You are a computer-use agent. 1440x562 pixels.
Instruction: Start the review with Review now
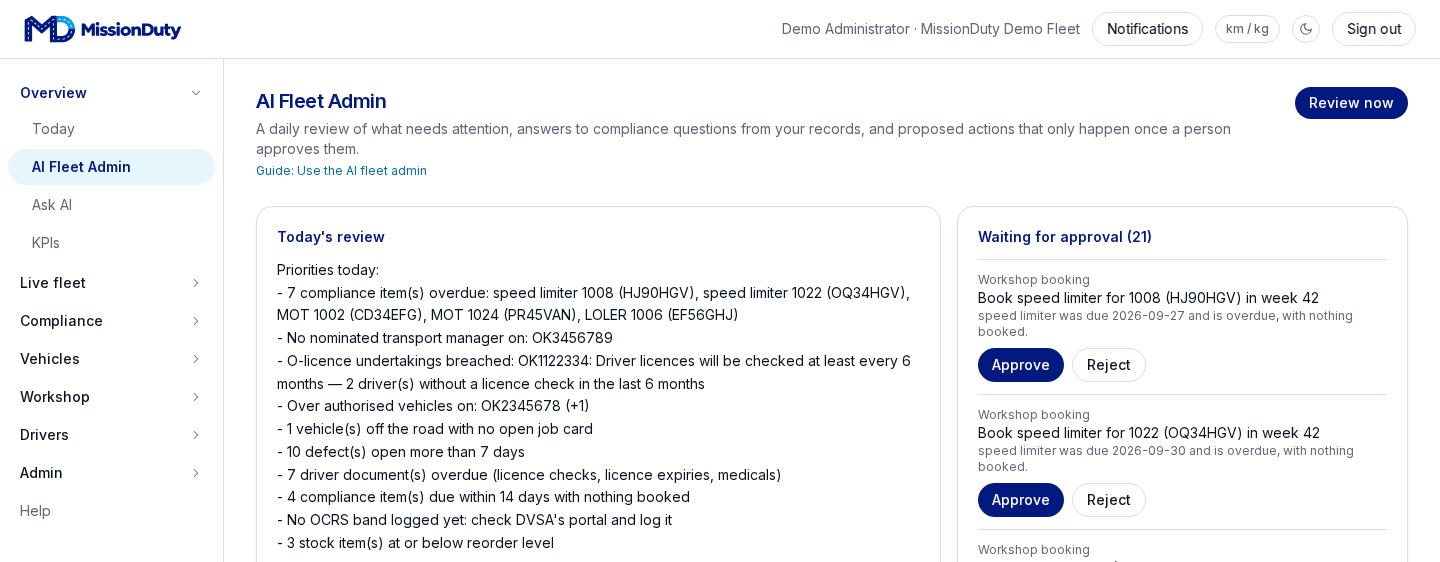pos(1351,103)
